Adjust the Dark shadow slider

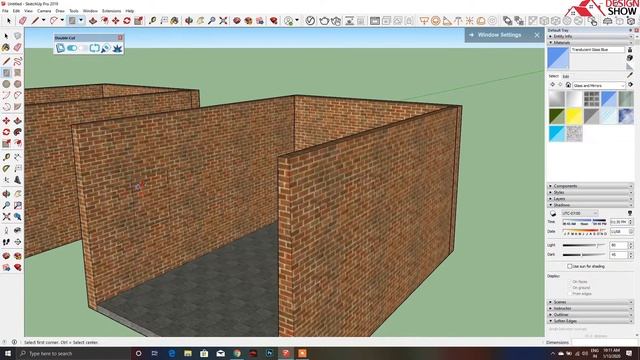click(x=584, y=255)
